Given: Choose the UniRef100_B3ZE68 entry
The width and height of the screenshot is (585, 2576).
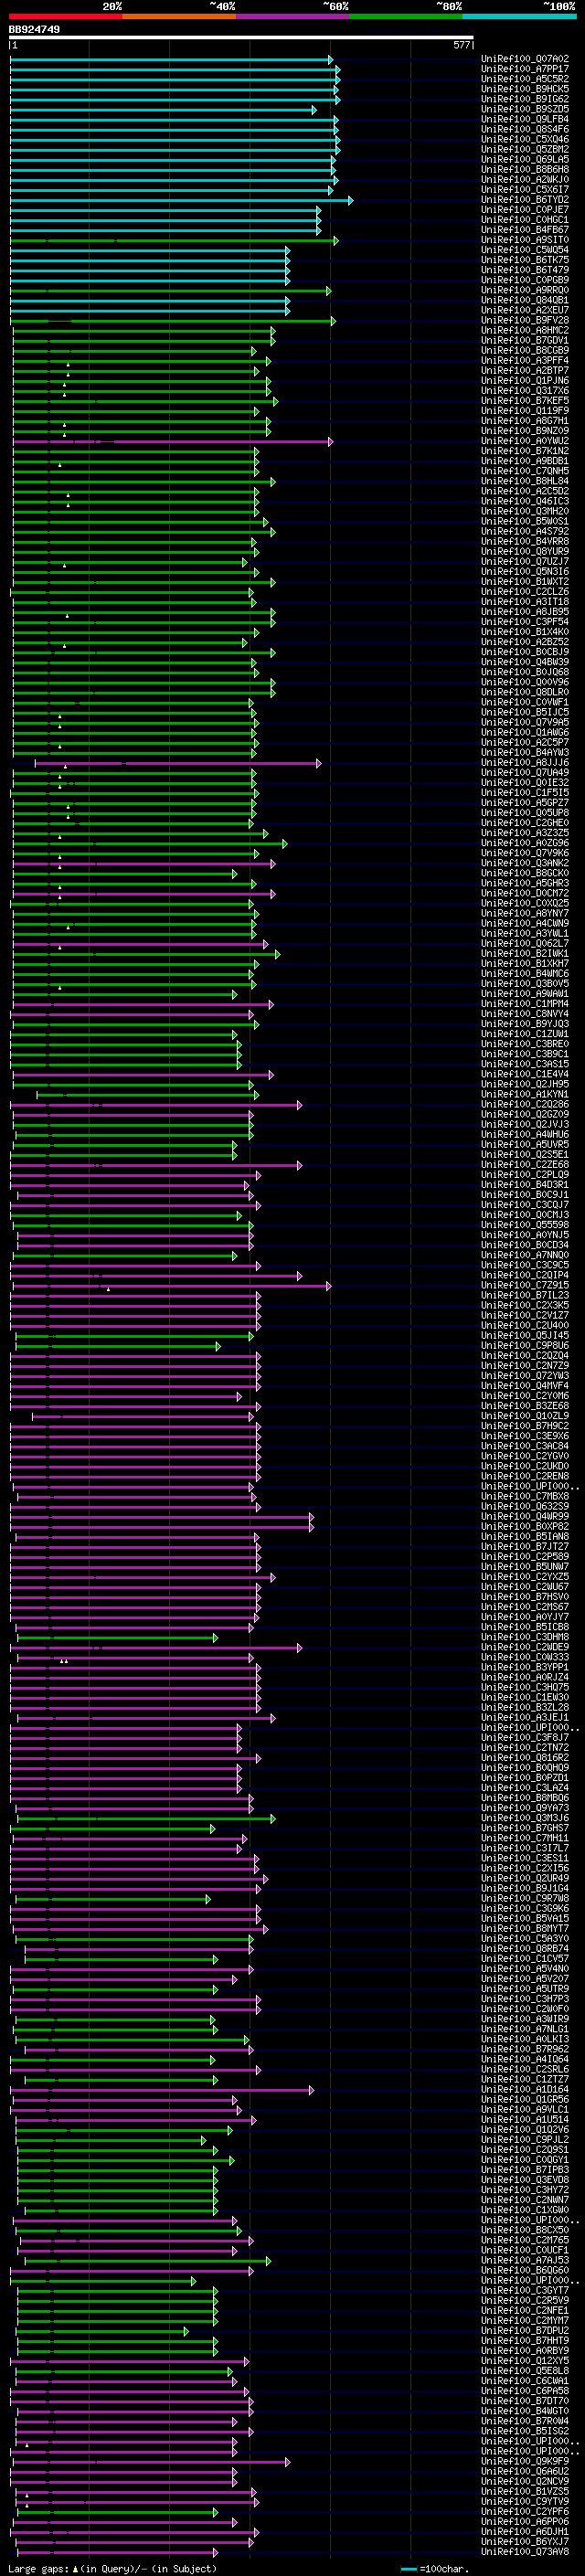Looking at the screenshot, I should (x=525, y=1406).
